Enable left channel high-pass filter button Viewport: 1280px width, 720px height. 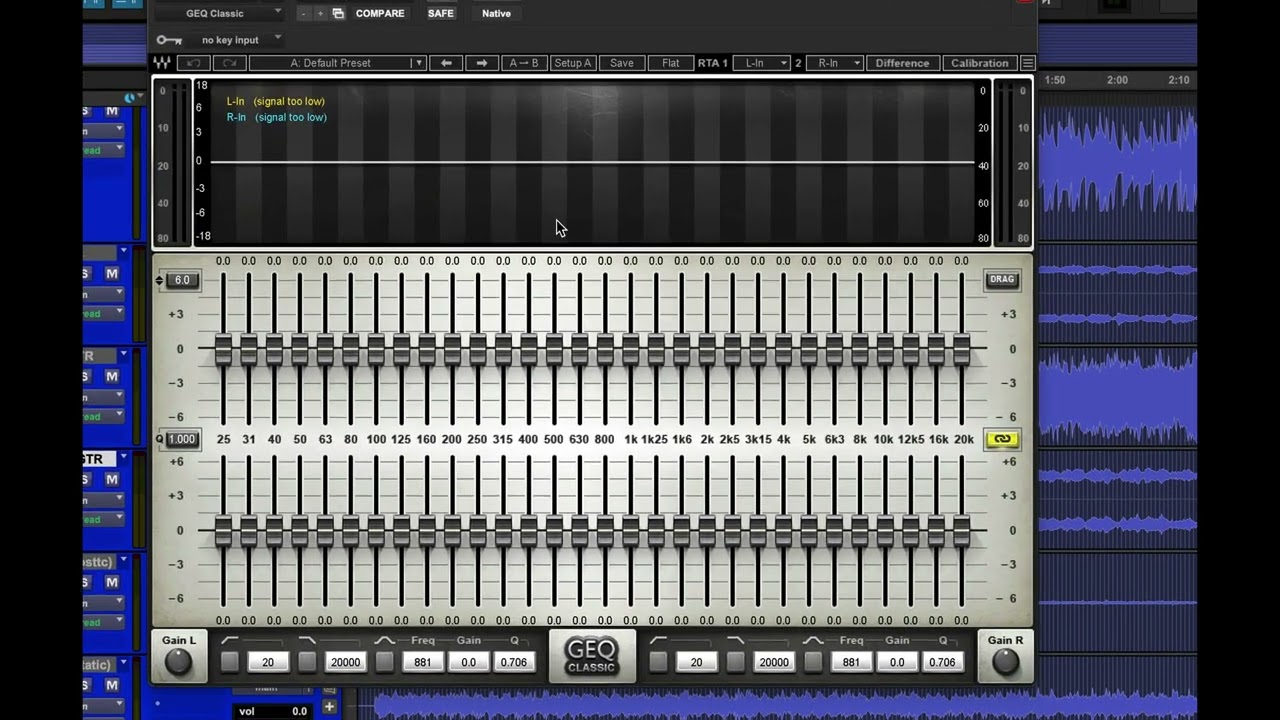pos(229,662)
